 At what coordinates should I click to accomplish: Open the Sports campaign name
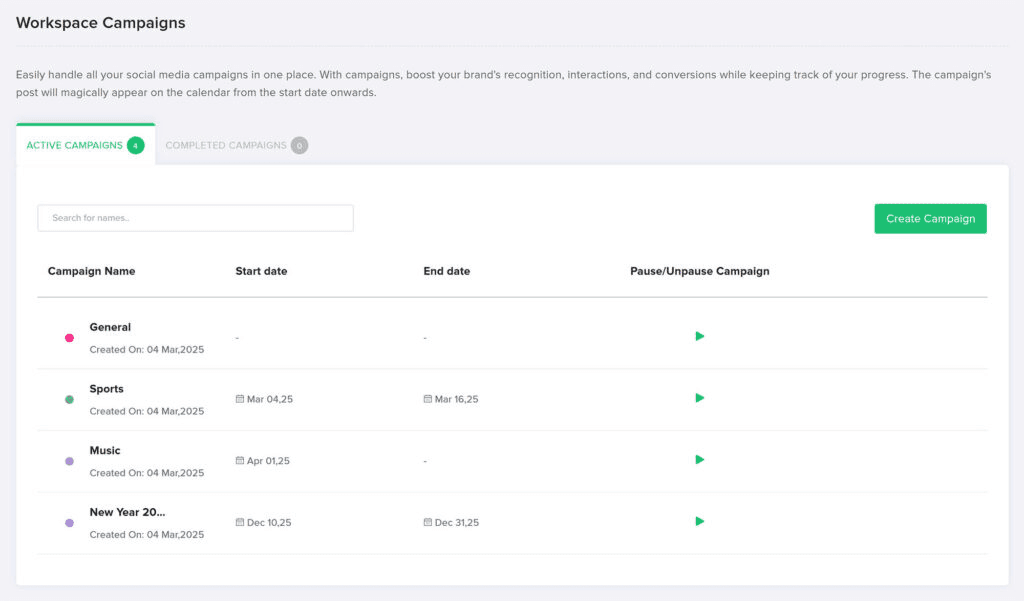(106, 389)
